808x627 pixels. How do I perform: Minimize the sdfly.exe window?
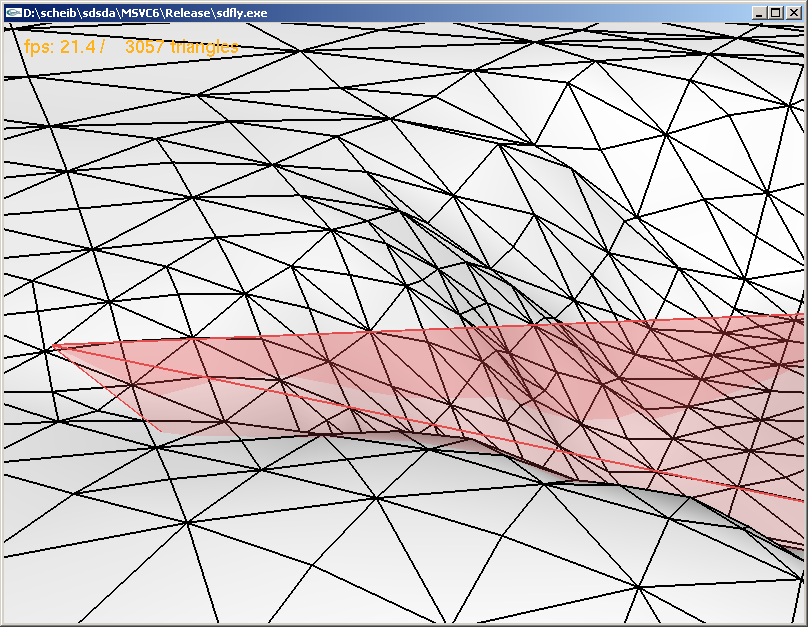(x=759, y=13)
